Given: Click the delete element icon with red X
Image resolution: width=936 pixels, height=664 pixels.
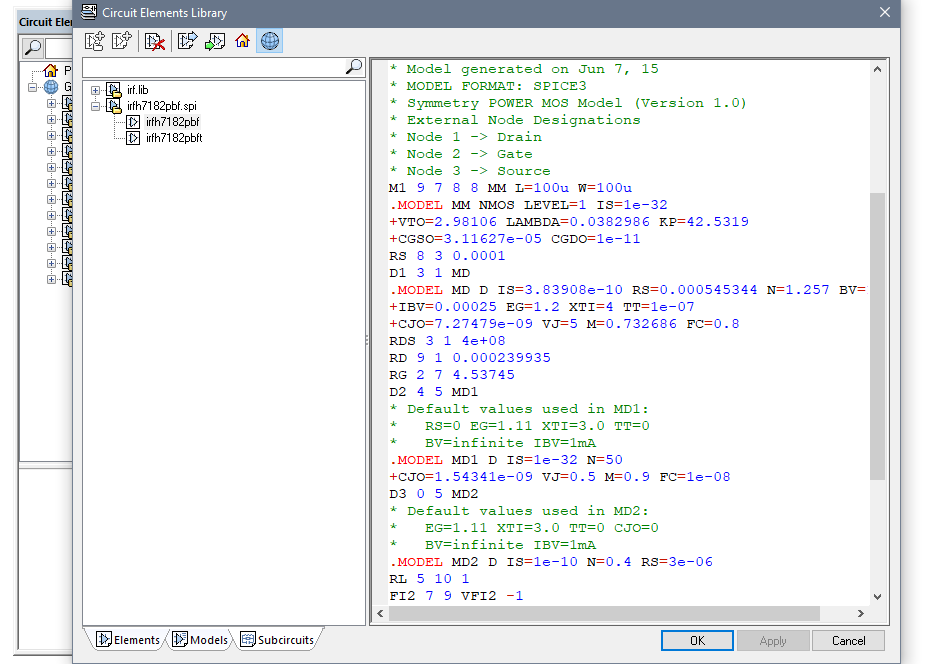Looking at the screenshot, I should click(x=154, y=41).
